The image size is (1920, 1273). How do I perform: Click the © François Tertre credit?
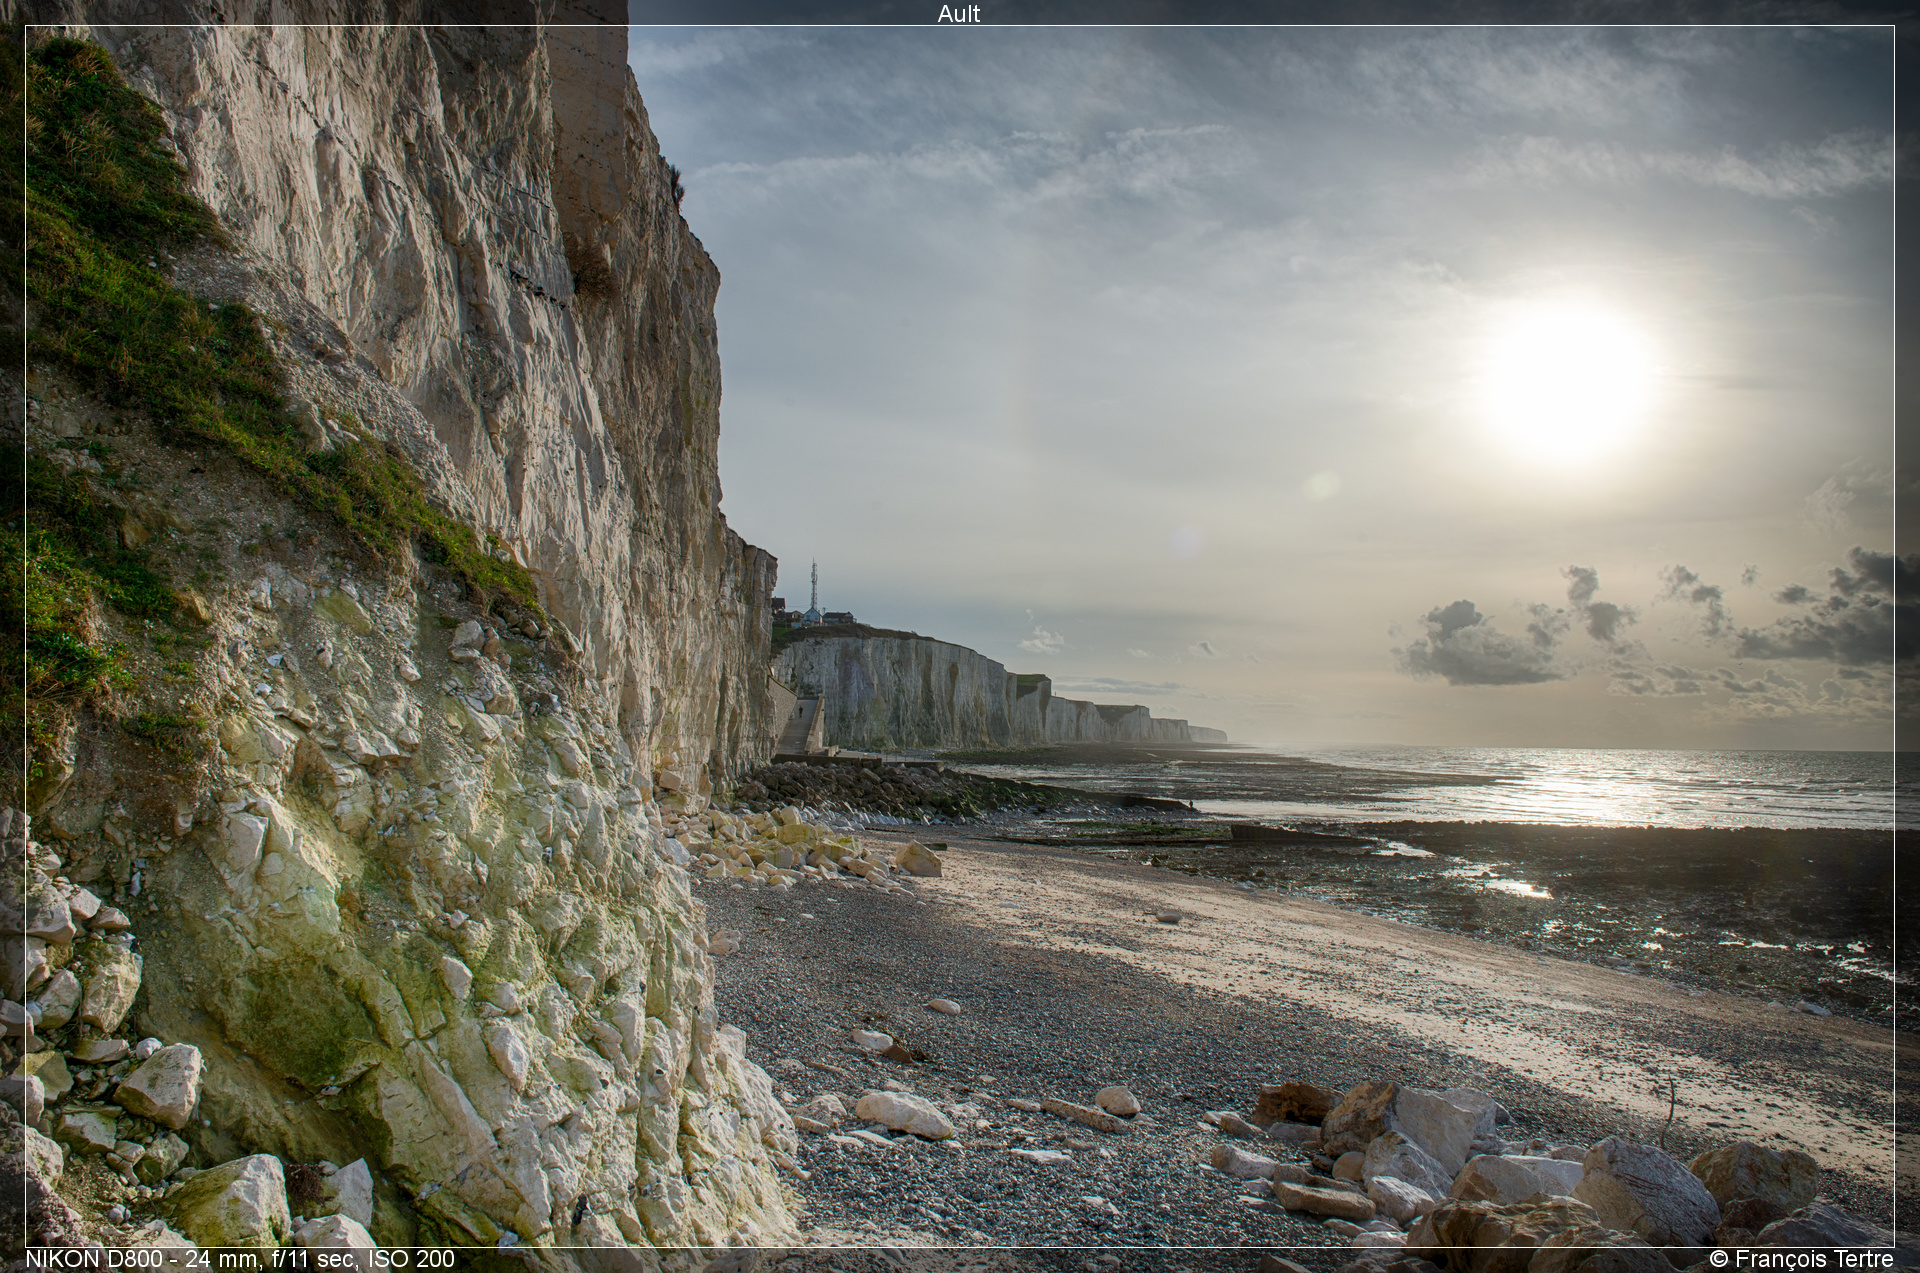pos(1801,1259)
